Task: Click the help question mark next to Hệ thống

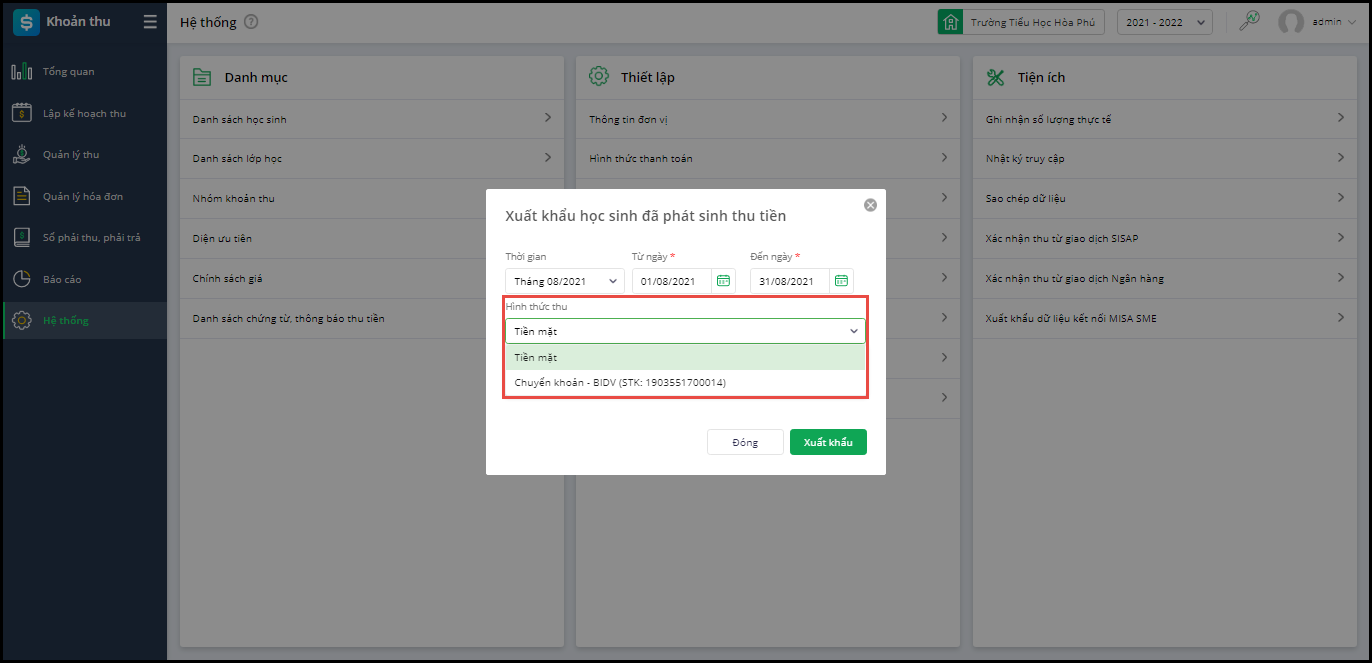Action: point(251,22)
